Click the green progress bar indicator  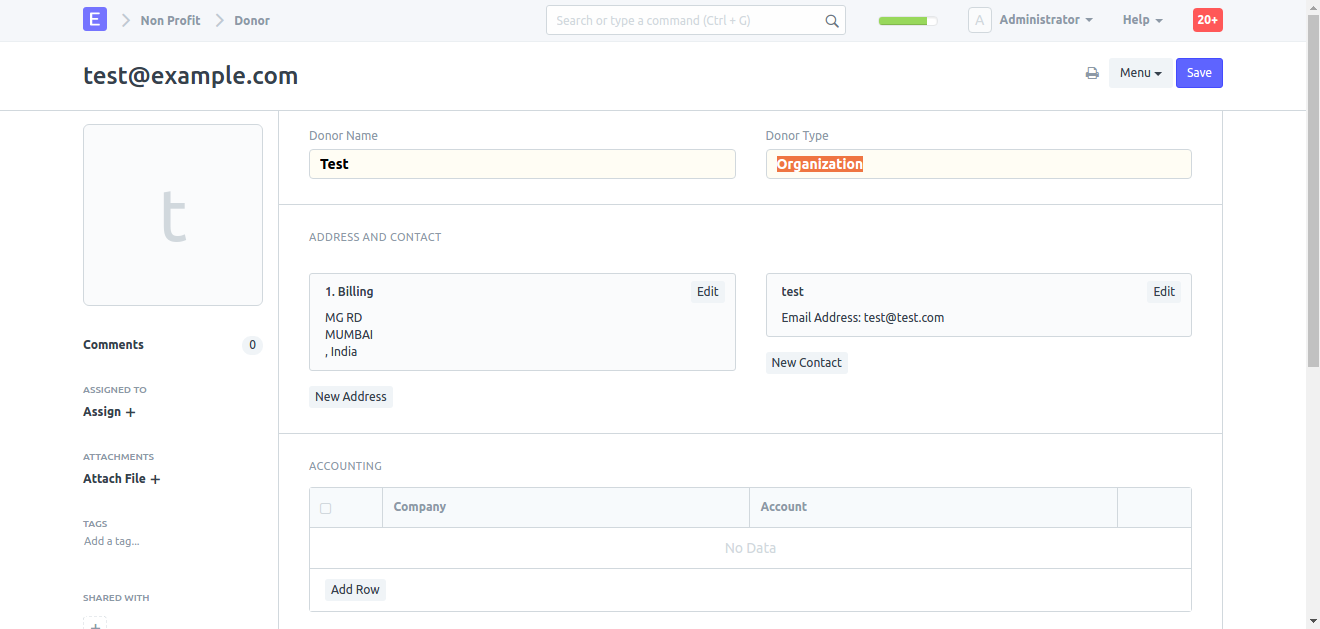click(907, 20)
